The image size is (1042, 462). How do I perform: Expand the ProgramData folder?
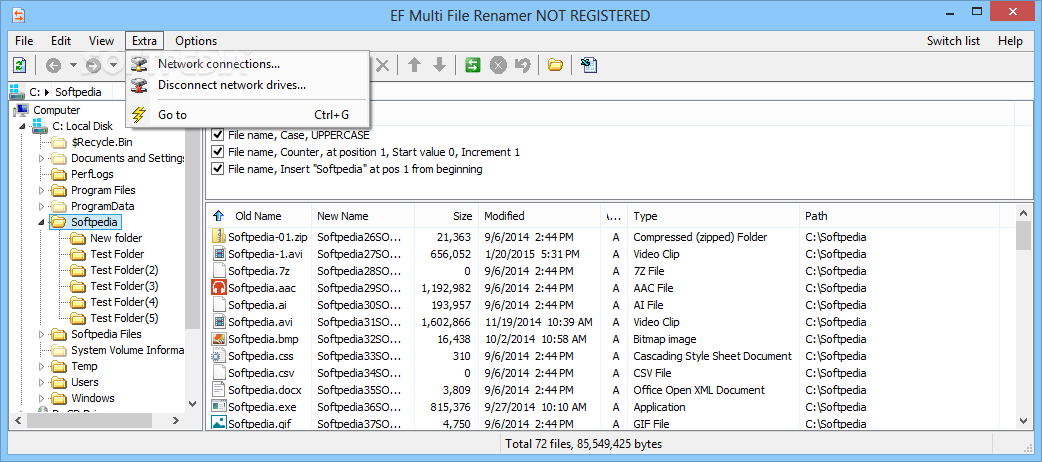[x=41, y=206]
